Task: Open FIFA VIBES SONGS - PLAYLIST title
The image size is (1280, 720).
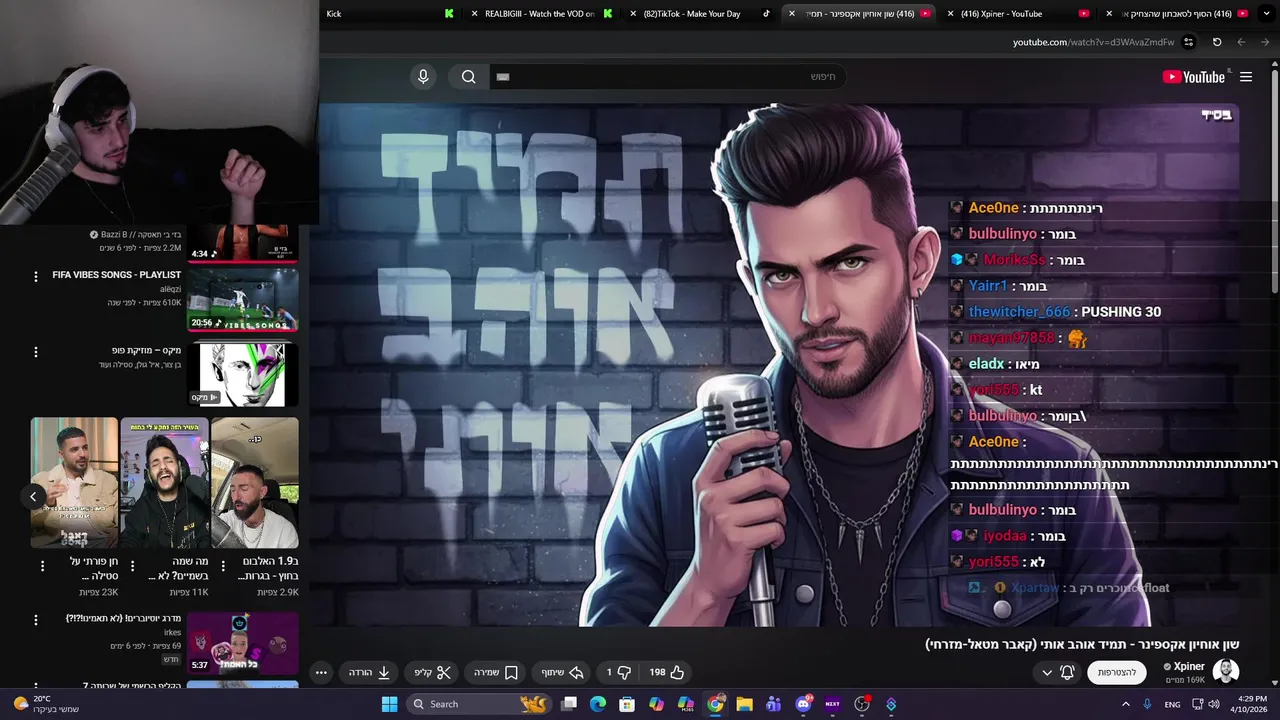Action: pyautogui.click(x=117, y=275)
